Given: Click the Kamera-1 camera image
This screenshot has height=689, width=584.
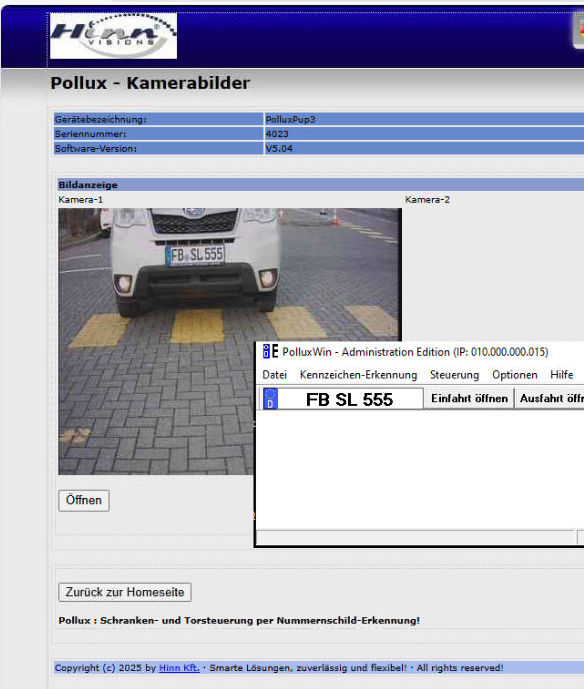Looking at the screenshot, I should pos(229,341).
